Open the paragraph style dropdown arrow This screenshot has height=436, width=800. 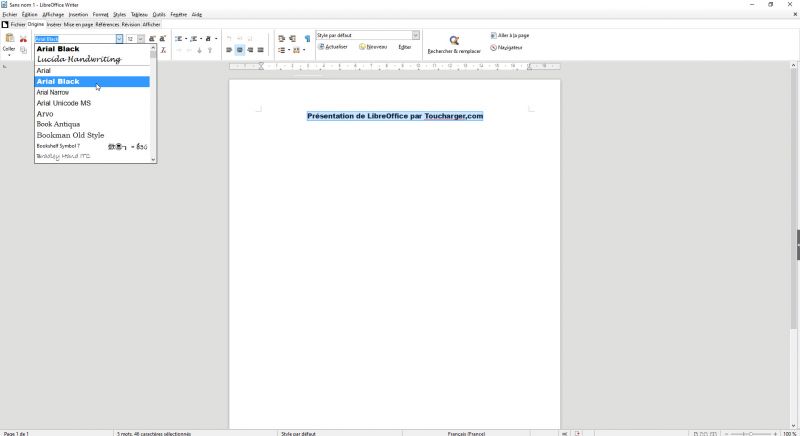(416, 35)
